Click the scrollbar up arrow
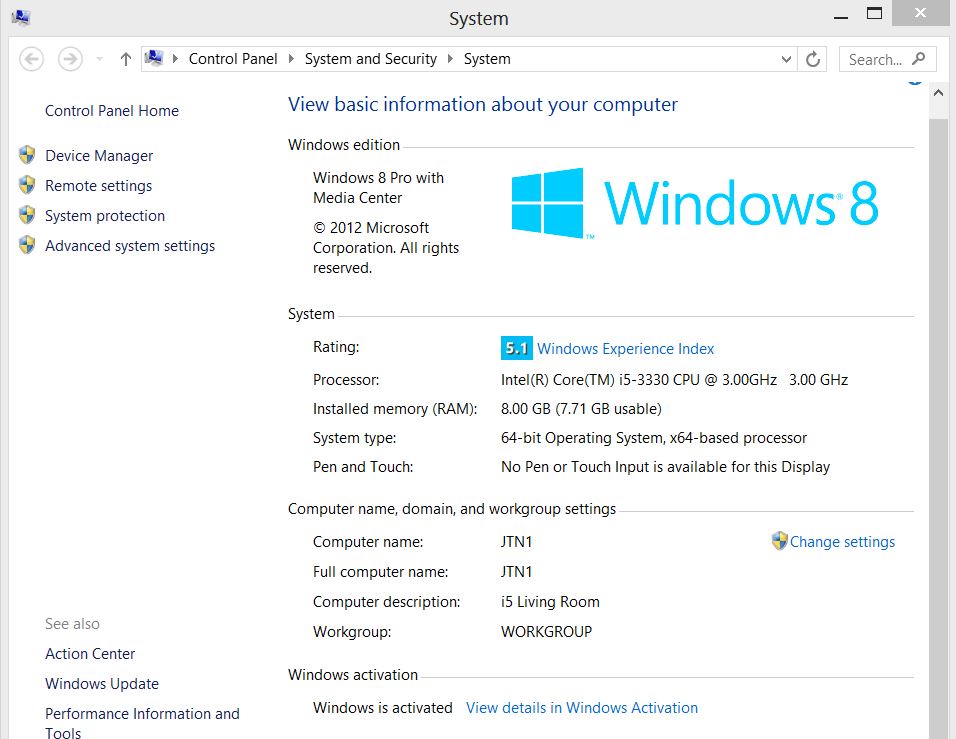The height and width of the screenshot is (739, 956). pyautogui.click(x=938, y=93)
